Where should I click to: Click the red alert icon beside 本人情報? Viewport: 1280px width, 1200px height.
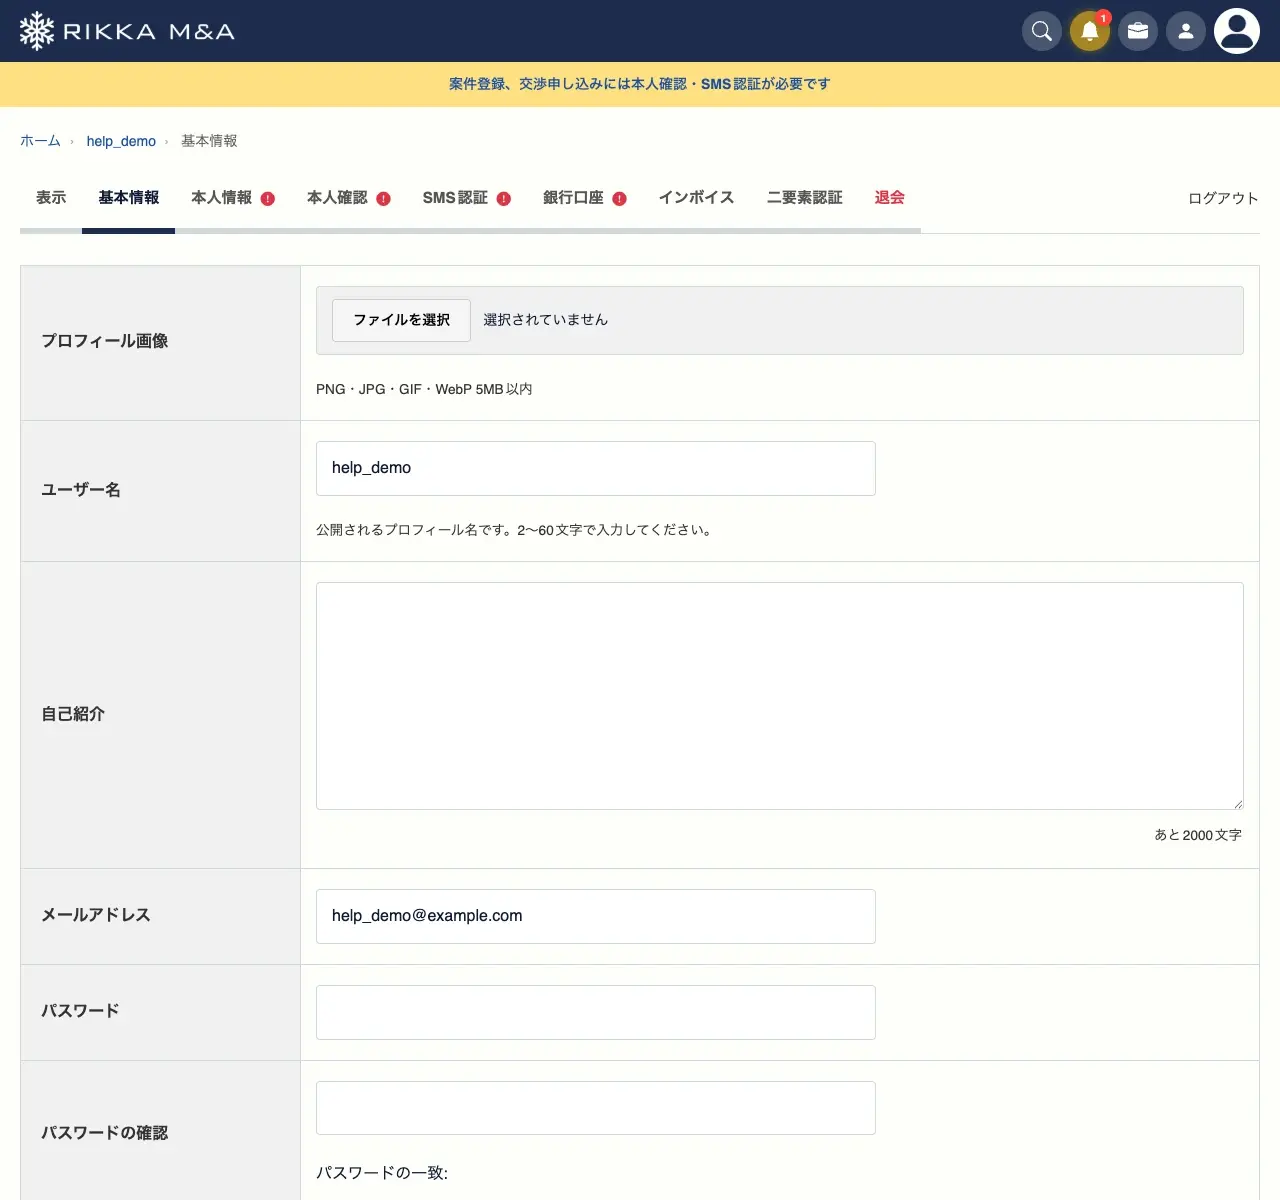(268, 199)
